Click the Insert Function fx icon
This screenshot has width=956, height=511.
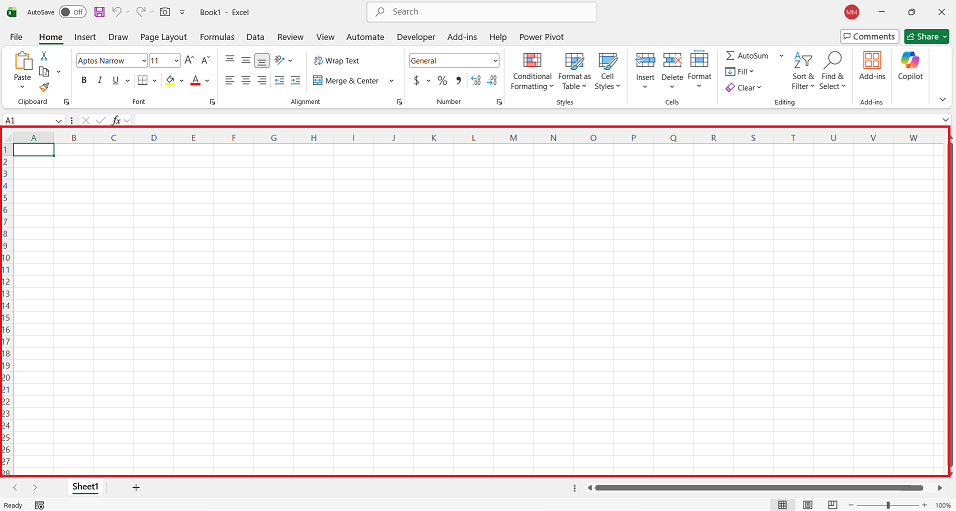click(x=116, y=121)
